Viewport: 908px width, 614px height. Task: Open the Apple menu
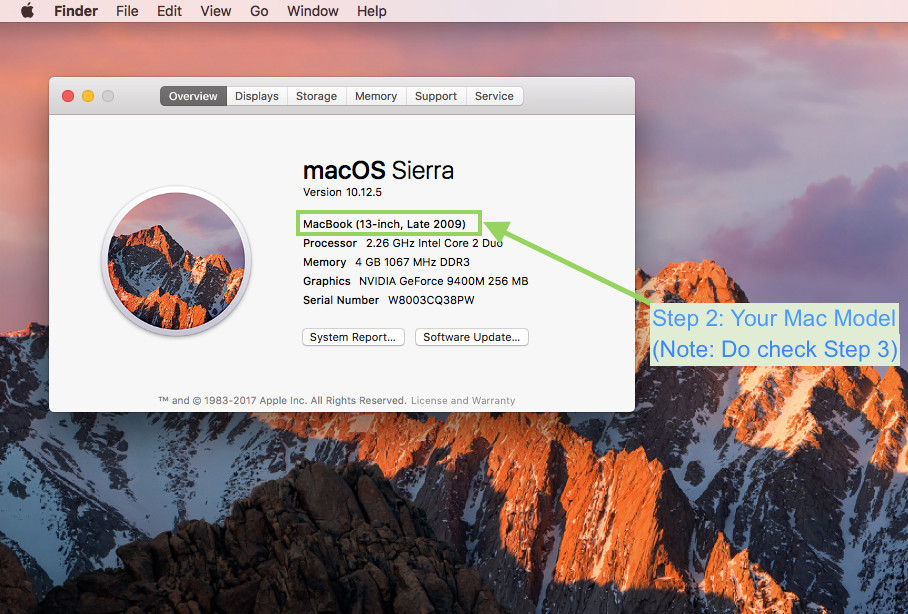point(27,11)
